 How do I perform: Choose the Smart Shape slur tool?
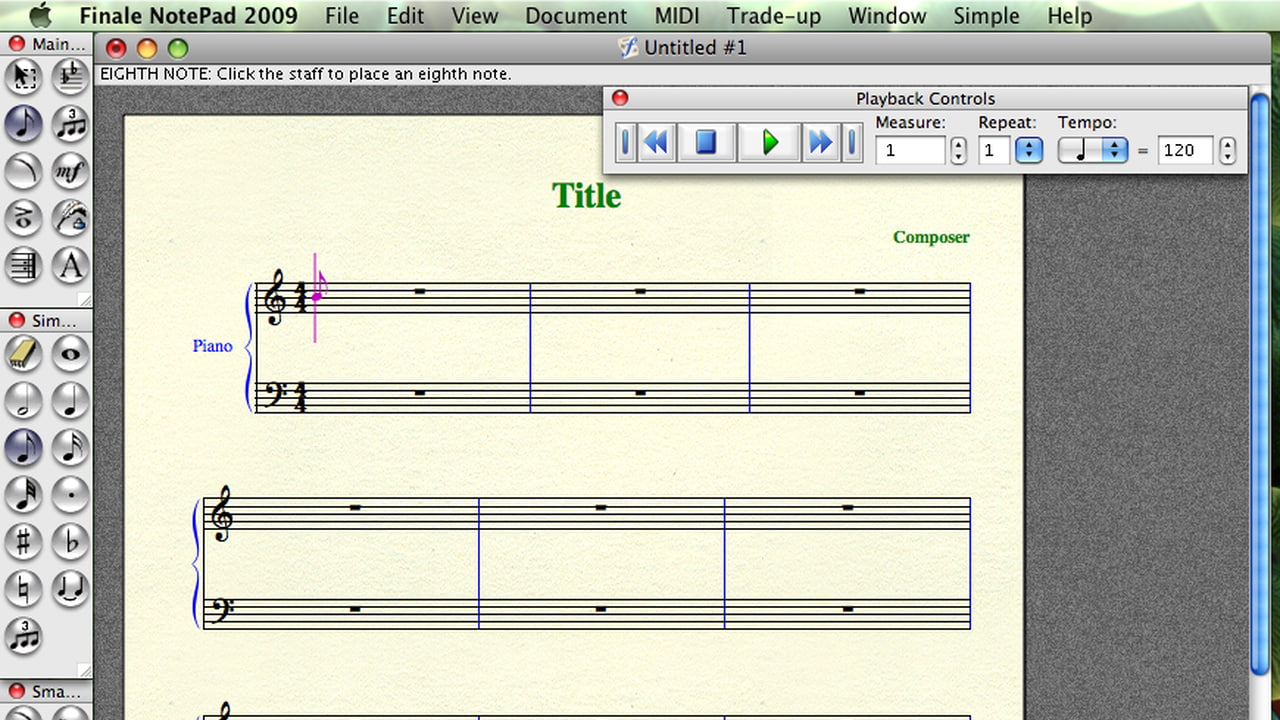23,171
